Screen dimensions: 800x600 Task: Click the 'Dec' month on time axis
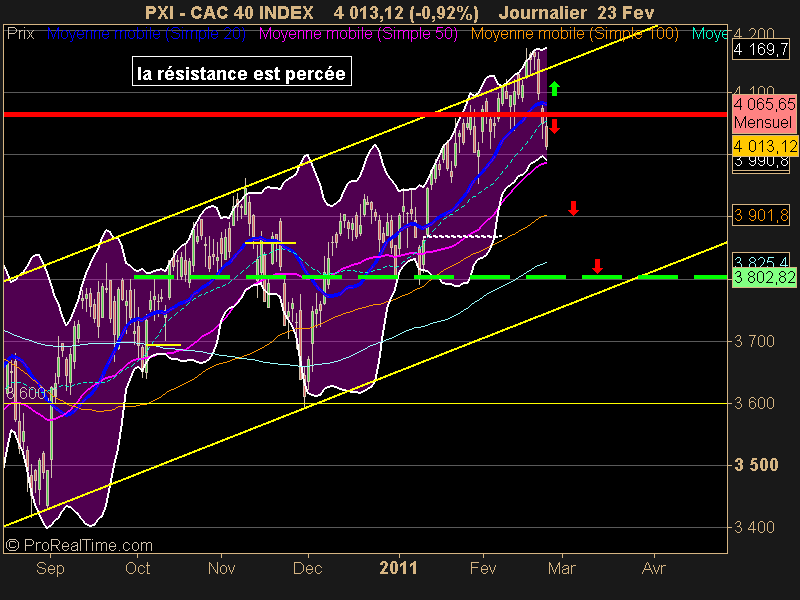pyautogui.click(x=308, y=568)
